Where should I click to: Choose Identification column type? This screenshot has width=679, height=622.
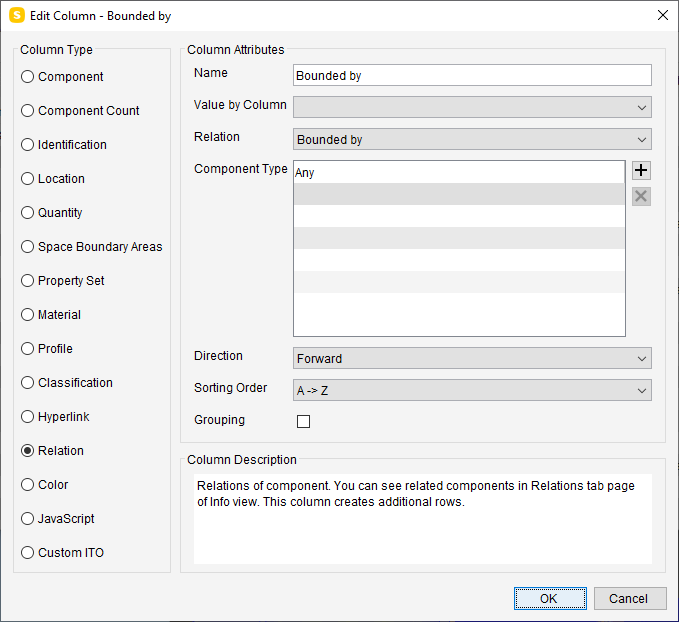(27, 145)
